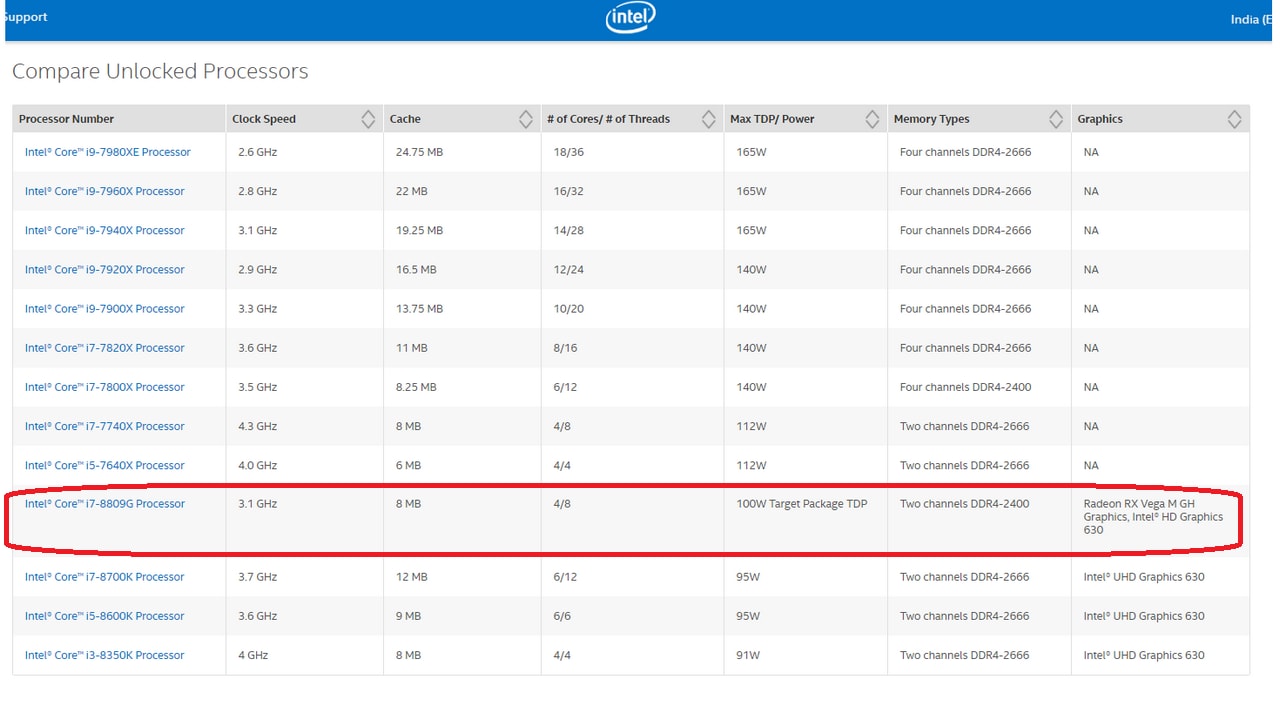Click the 6 MB cache value

408,464
